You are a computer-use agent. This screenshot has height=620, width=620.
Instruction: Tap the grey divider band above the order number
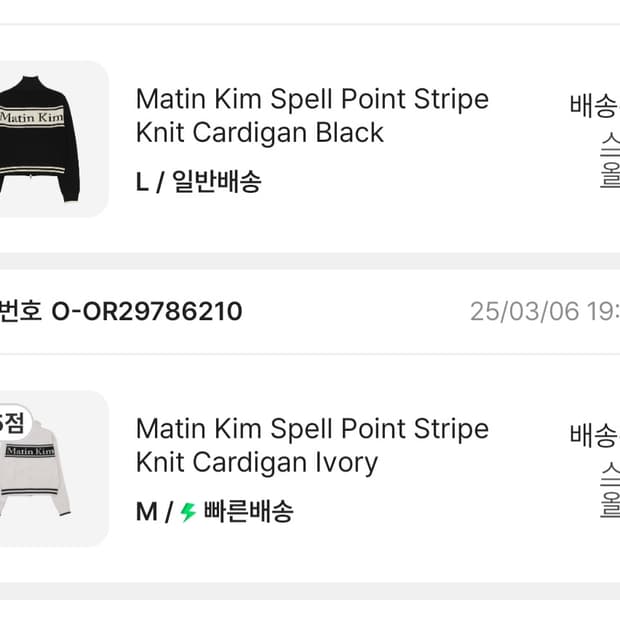310,261
